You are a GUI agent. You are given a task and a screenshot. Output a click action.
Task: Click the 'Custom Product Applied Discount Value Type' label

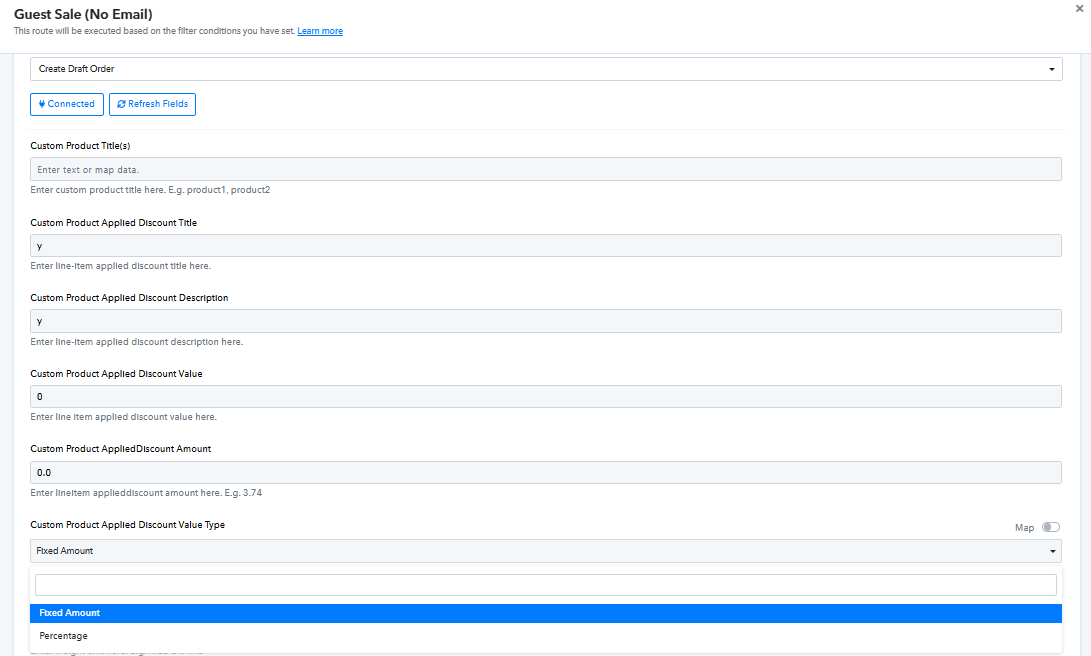(128, 525)
